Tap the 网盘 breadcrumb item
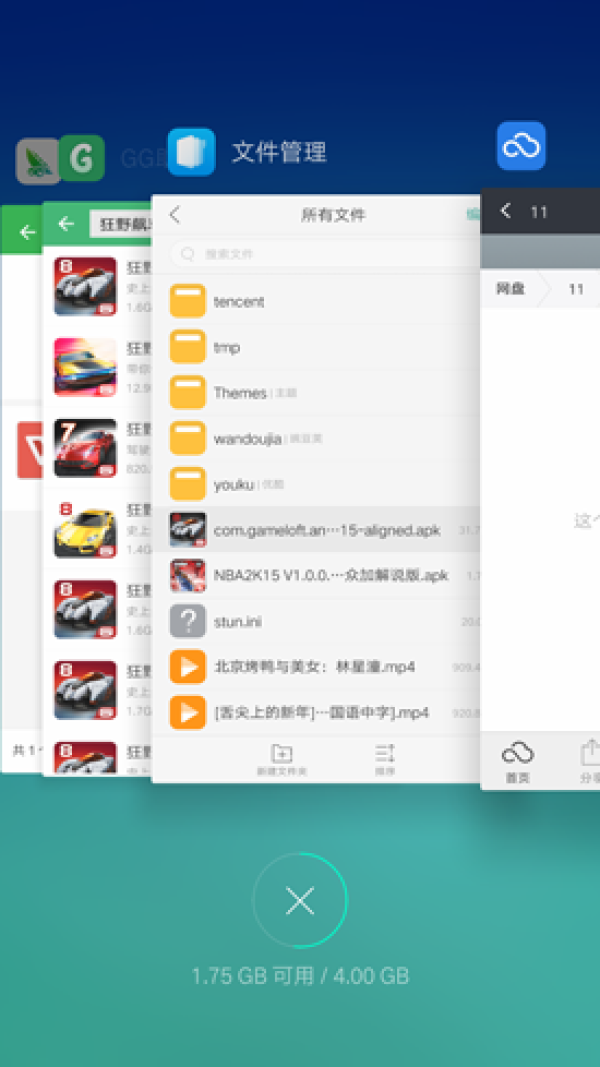 (510, 289)
